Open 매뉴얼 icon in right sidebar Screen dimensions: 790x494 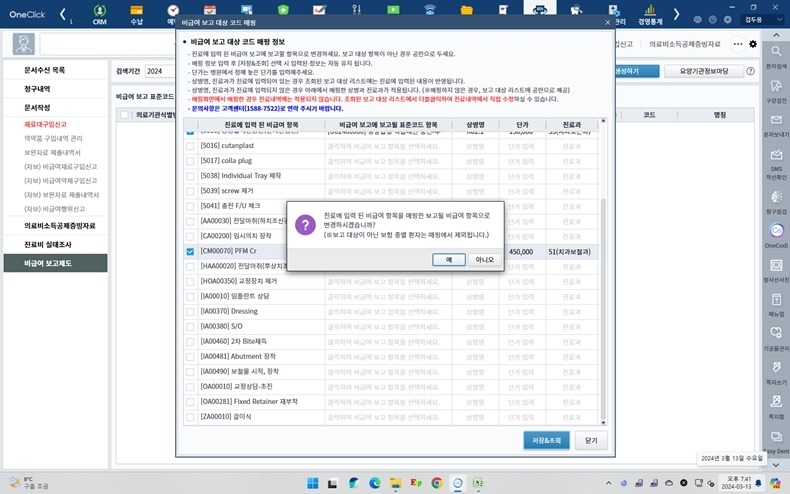pyautogui.click(x=776, y=301)
